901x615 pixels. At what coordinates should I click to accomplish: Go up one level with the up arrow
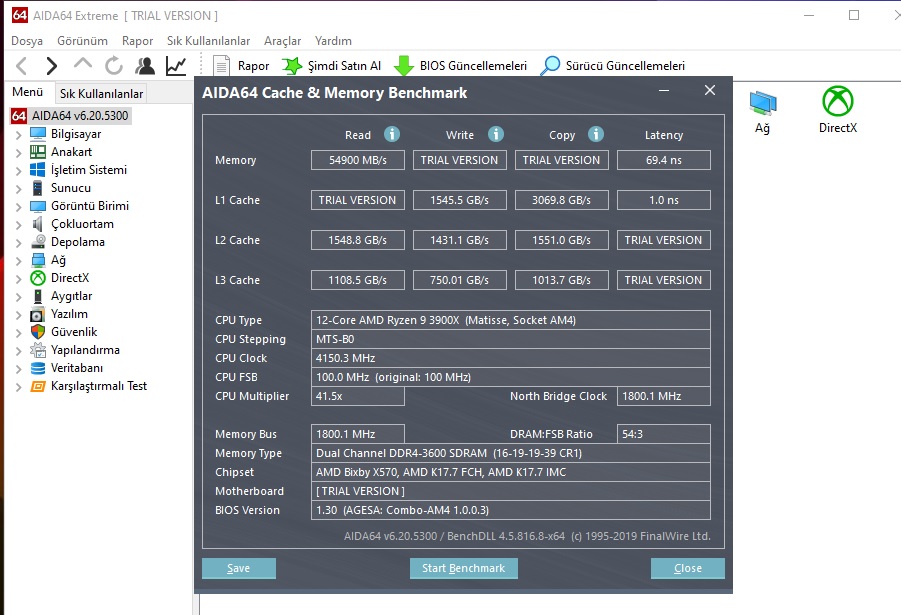83,64
